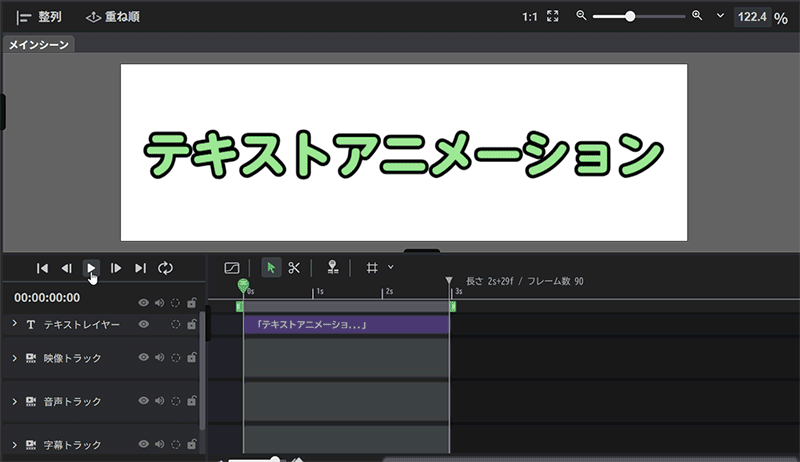Enable loop playback
Screen dimensions: 800x462
coord(166,268)
